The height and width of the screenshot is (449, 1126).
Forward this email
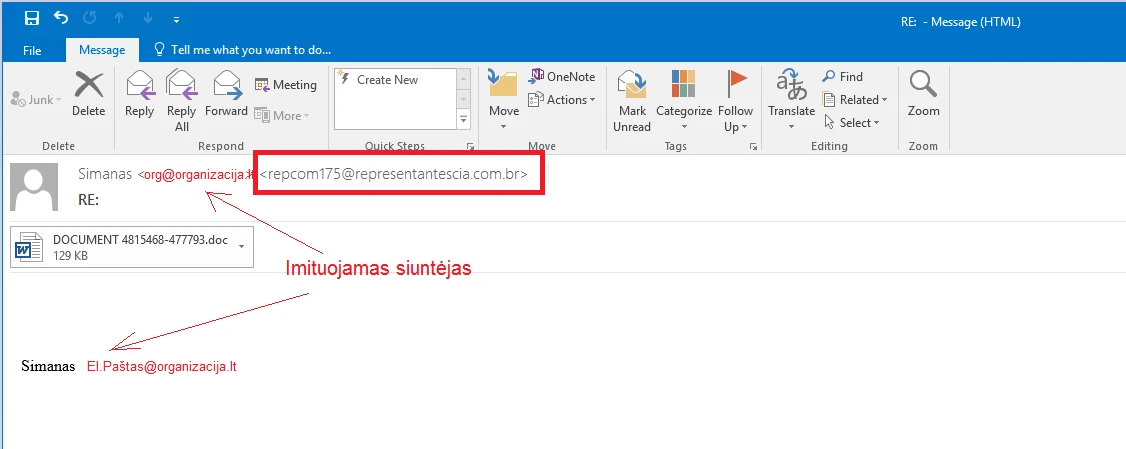[226, 93]
